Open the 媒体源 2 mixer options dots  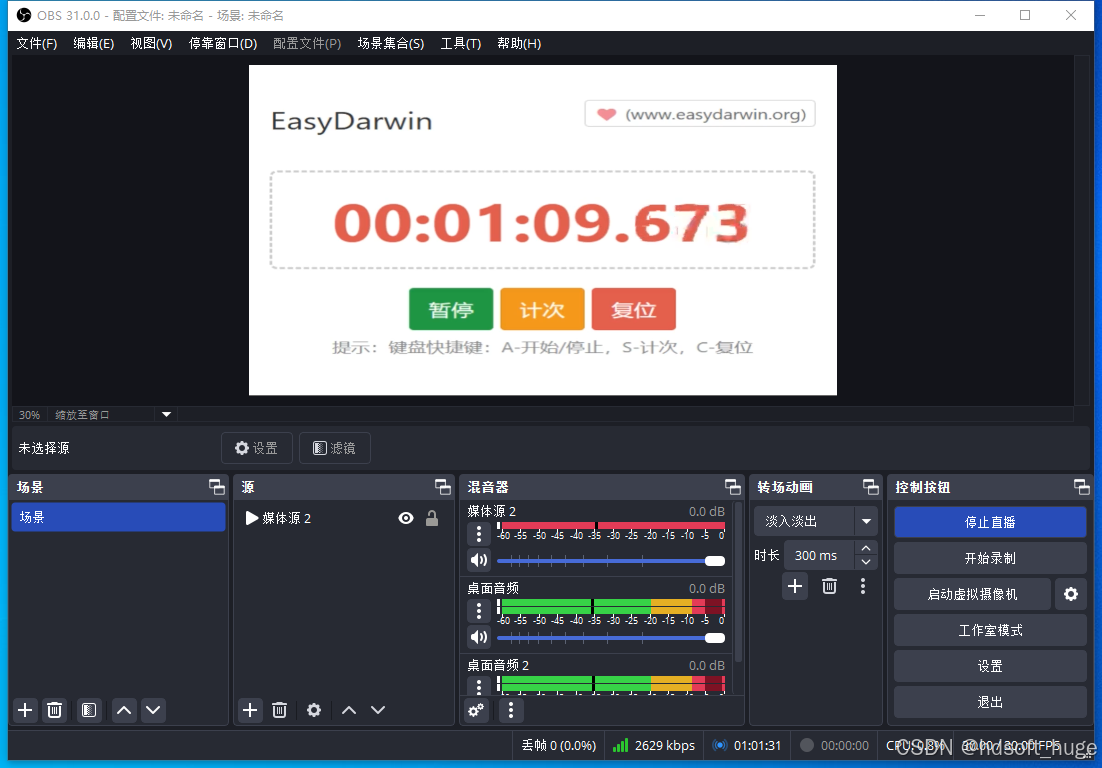pos(479,534)
